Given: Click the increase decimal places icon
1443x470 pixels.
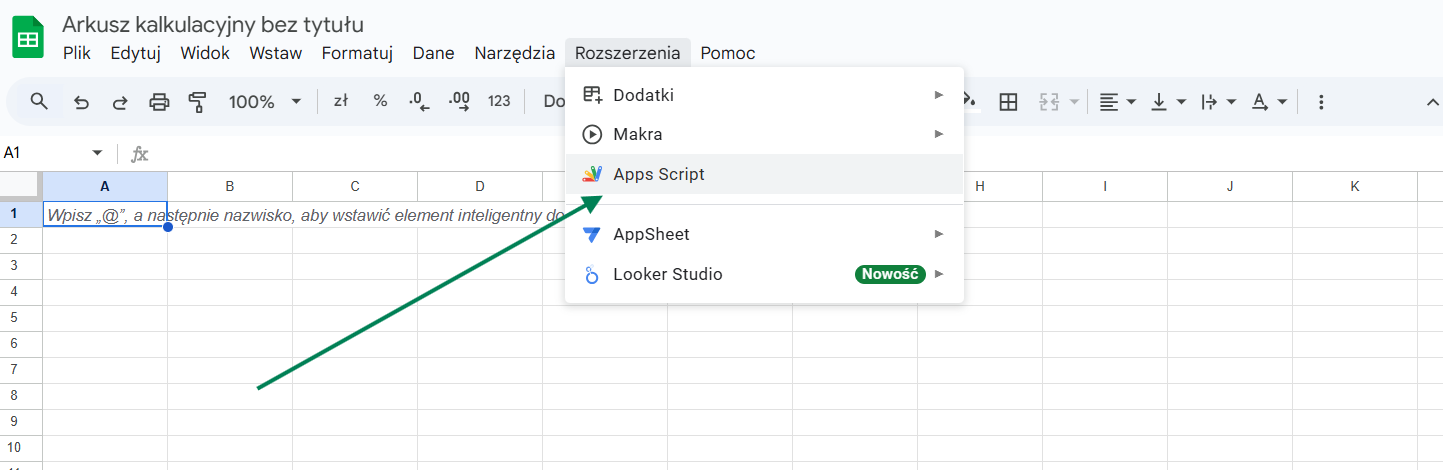Looking at the screenshot, I should pos(459,101).
